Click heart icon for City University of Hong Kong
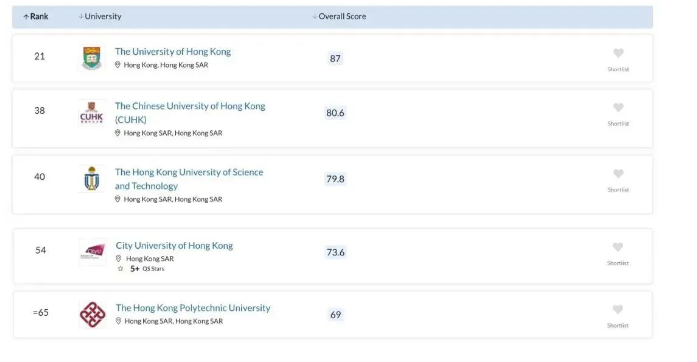This screenshot has width=697, height=362. 617,247
